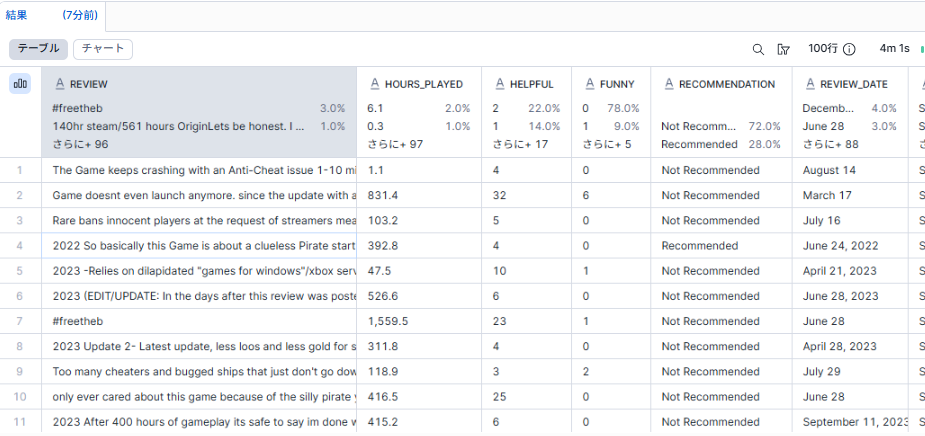Expand さらに+ 97 under HOURS_PLAYED
Viewport: 925px width, 436px height.
395,144
